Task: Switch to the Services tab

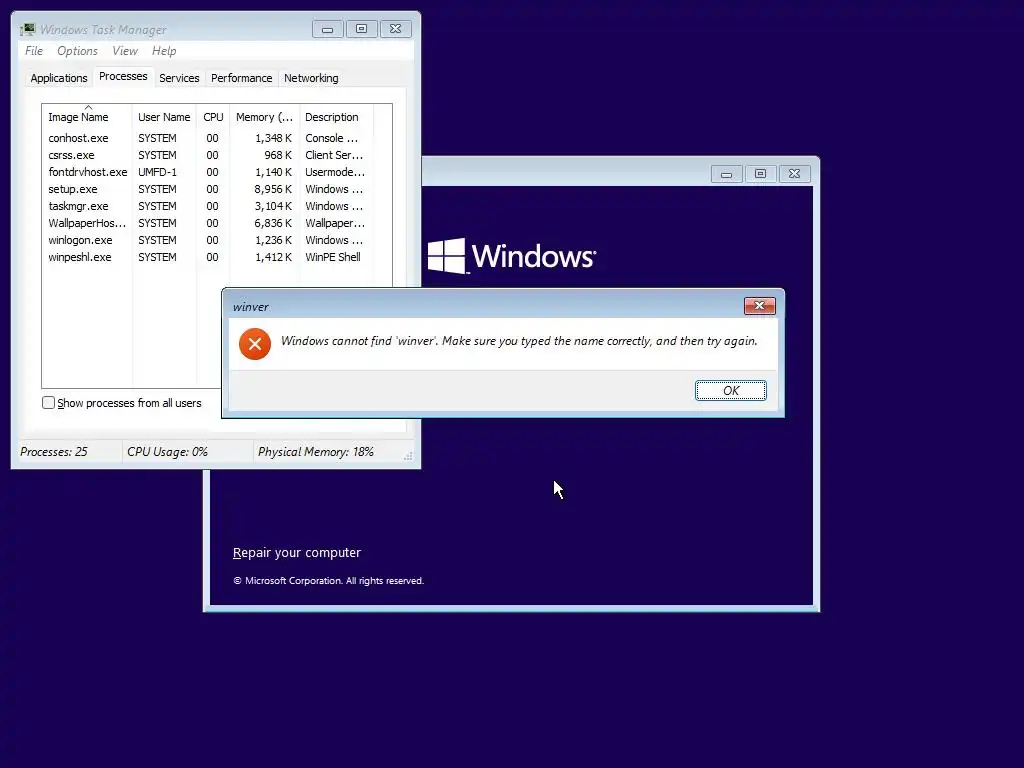Action: point(179,78)
